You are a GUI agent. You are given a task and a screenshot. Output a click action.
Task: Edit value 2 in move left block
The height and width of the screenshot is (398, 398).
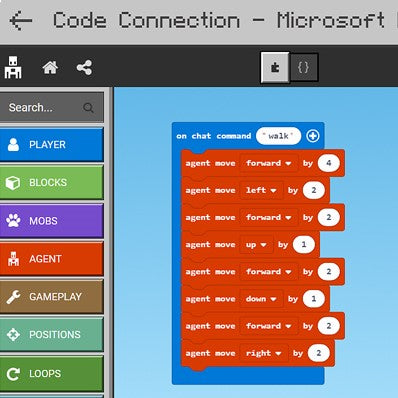click(314, 190)
